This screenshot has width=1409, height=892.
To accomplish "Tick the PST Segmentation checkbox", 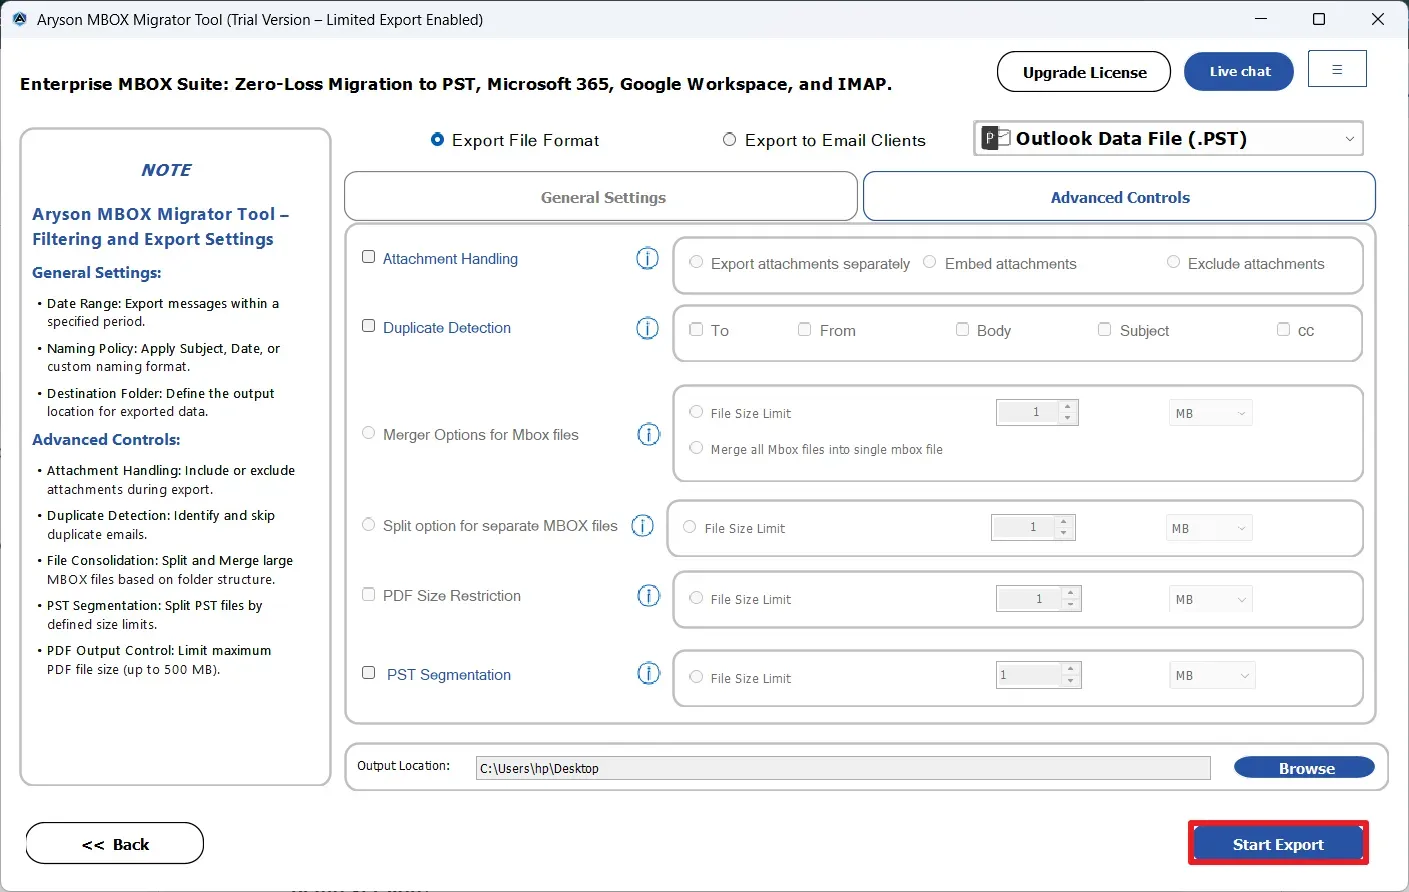I will click(368, 673).
